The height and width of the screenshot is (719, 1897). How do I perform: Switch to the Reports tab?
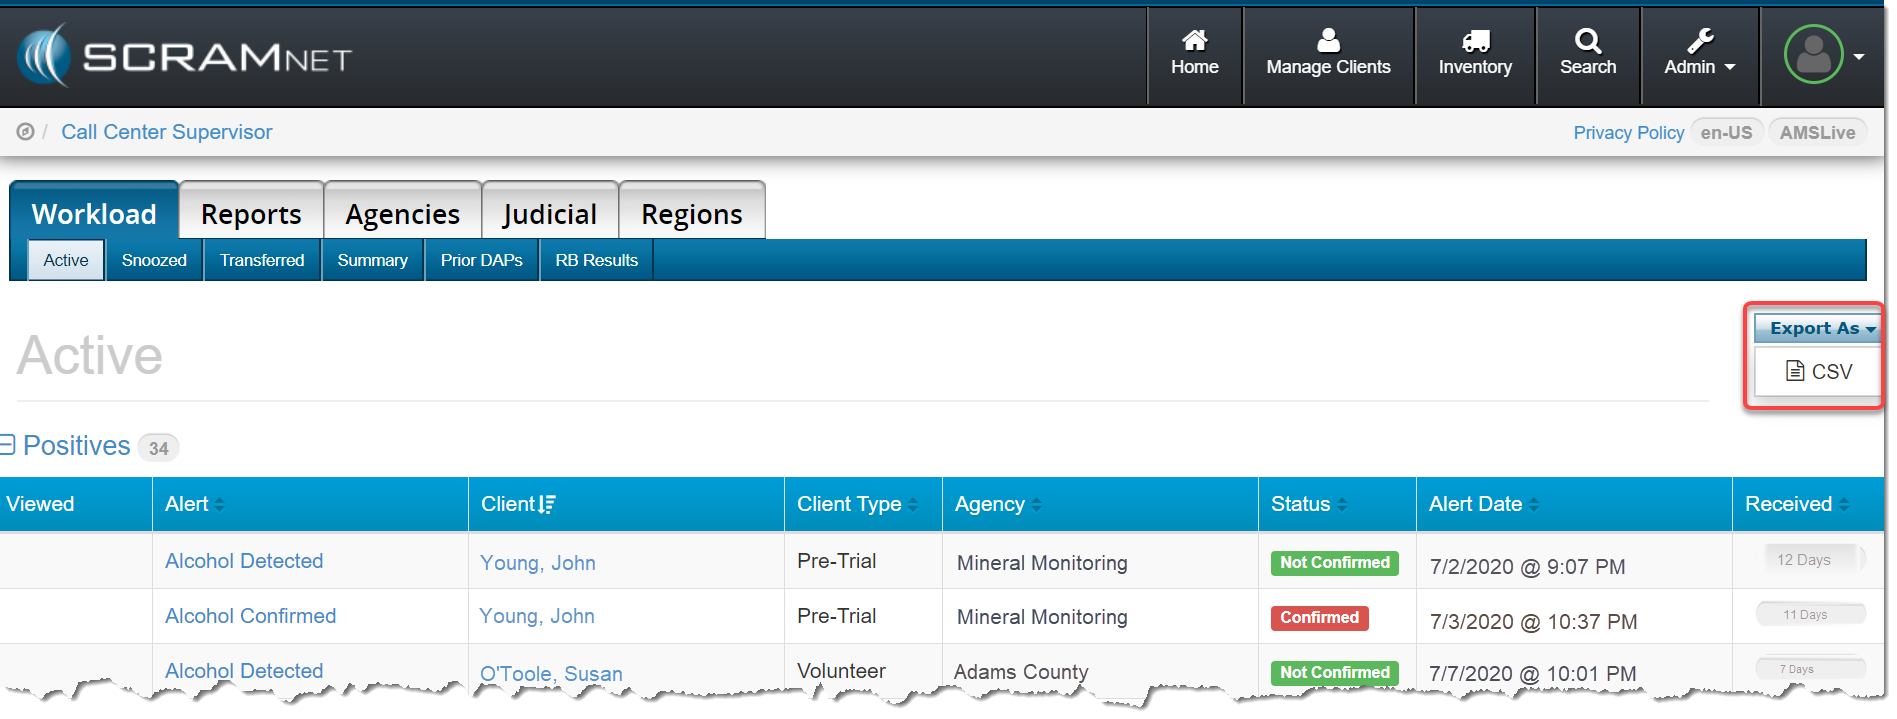251,214
